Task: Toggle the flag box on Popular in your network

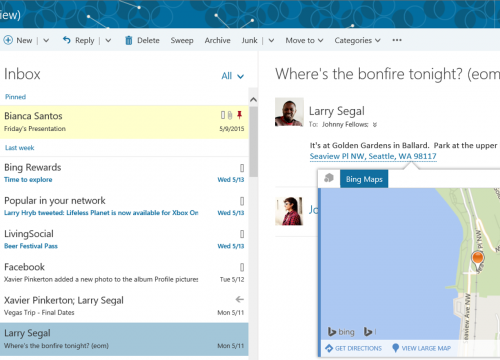Action: tap(242, 201)
